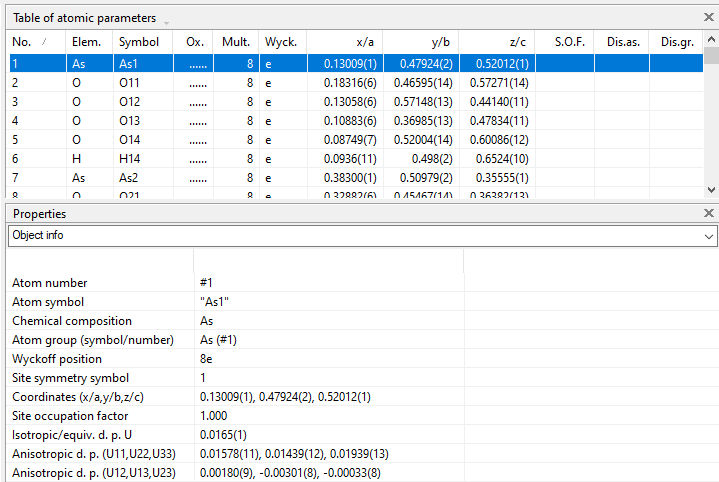The height and width of the screenshot is (482, 719).
Task: Close the Table of atomic parameters panel
Action: pyautogui.click(x=708, y=18)
